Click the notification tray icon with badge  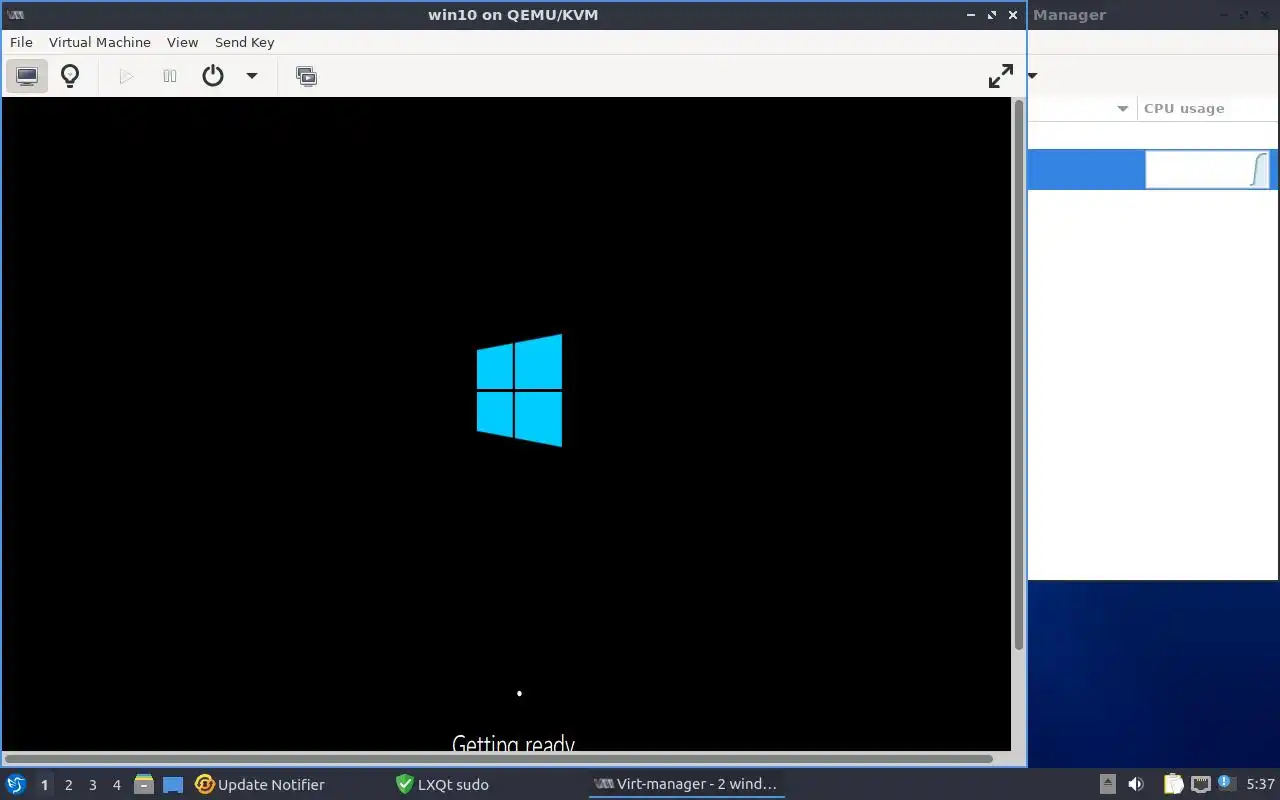click(1225, 783)
